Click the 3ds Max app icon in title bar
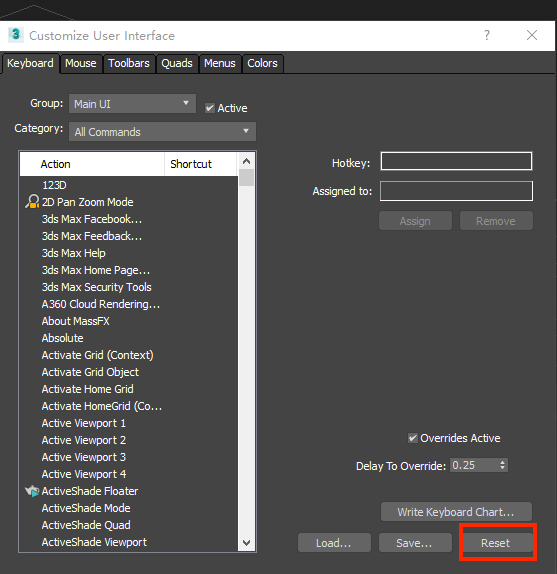The image size is (557, 574). 15,35
